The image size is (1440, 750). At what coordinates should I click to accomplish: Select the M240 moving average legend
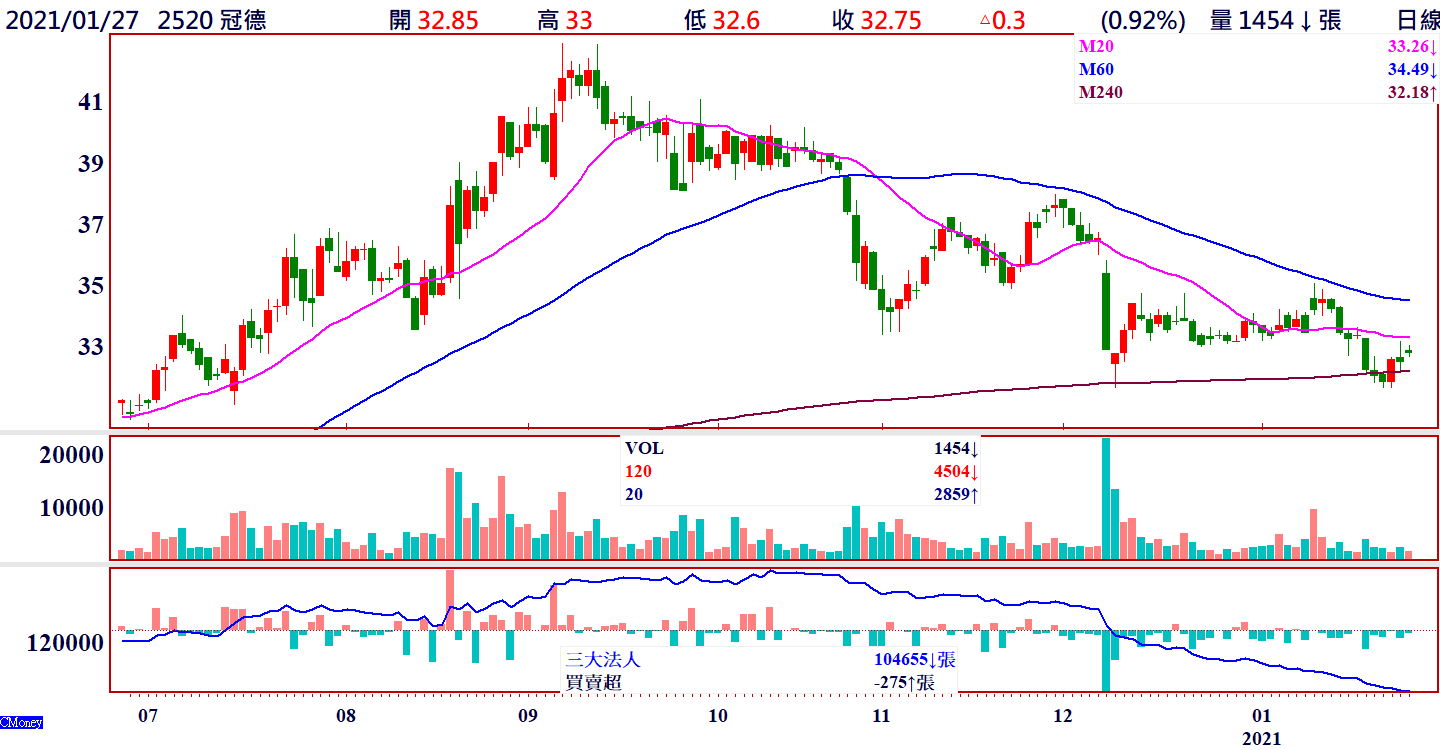point(1100,93)
